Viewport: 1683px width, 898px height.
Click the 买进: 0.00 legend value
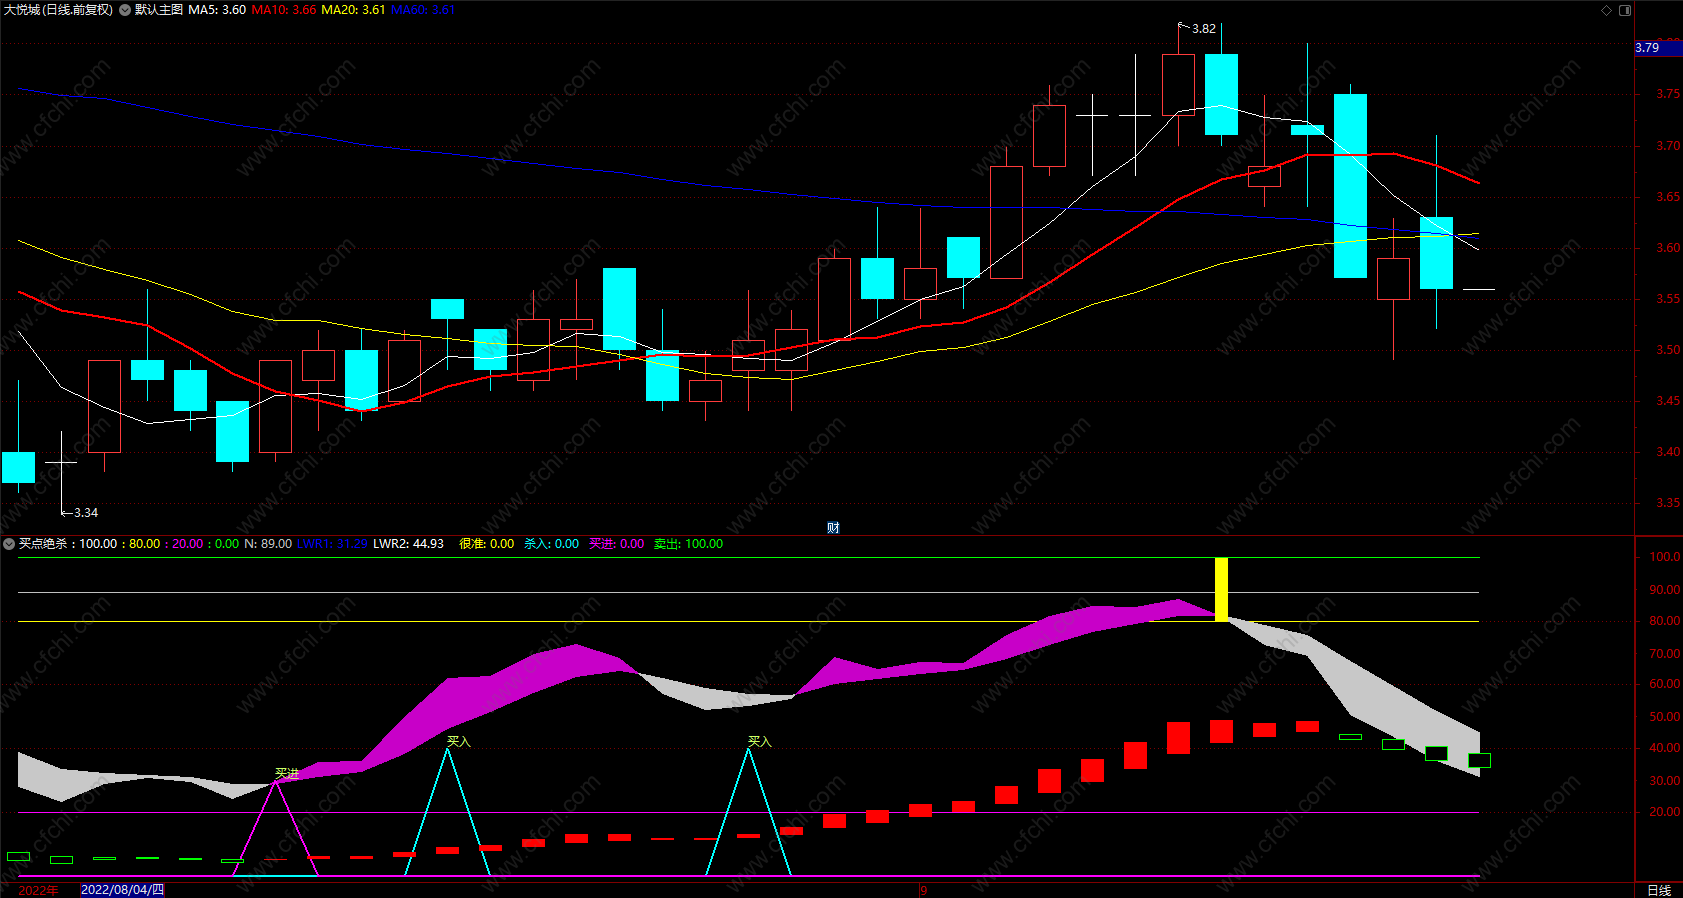pyautogui.click(x=616, y=544)
